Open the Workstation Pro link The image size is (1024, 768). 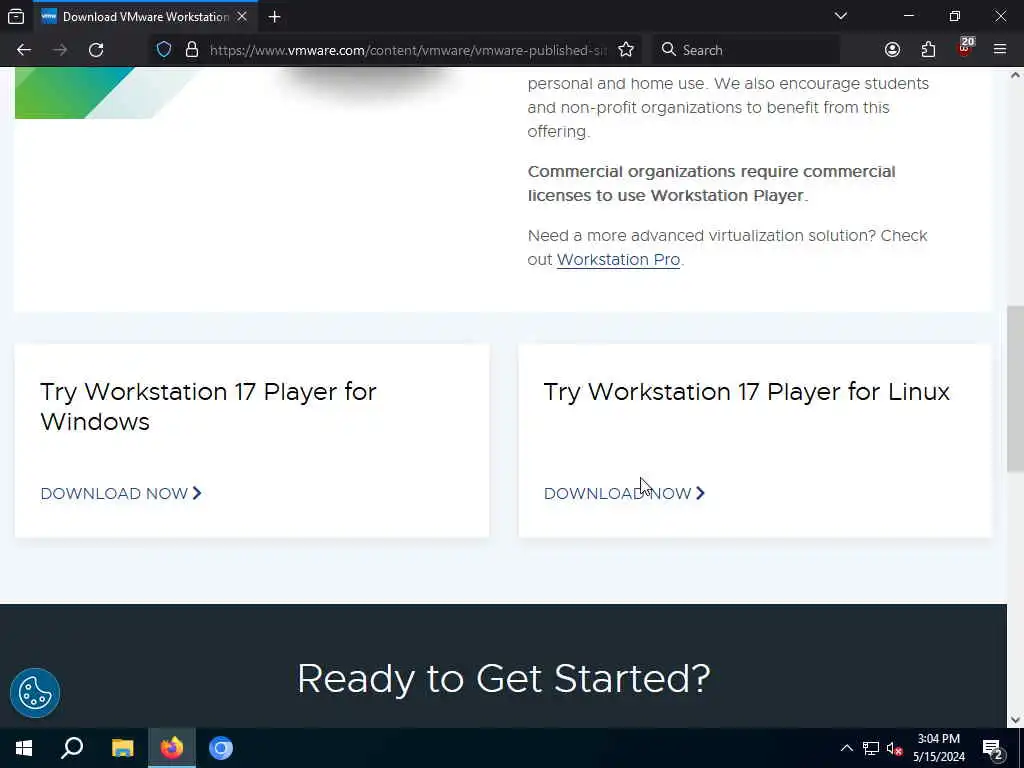click(618, 259)
